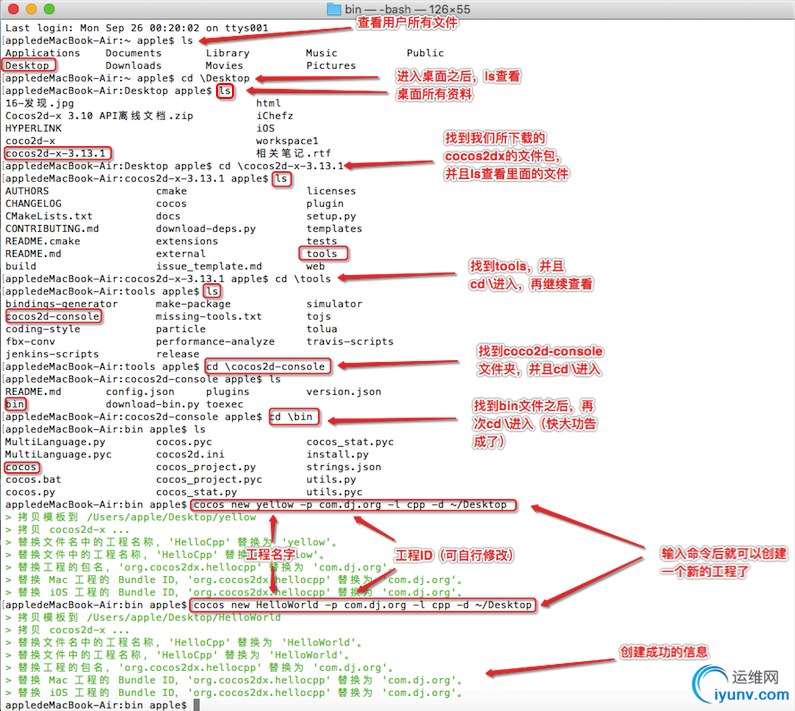Click the 'html' entry in Desktop listing
Screen dimensions: 795x711
(x=268, y=103)
